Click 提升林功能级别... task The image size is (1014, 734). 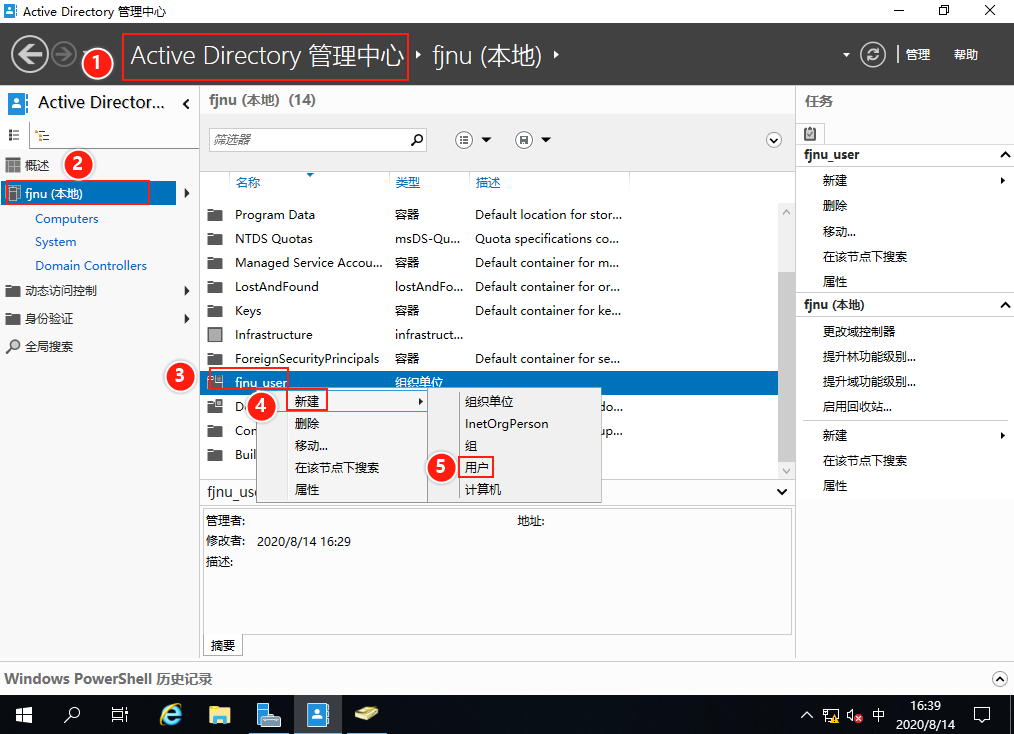868,357
